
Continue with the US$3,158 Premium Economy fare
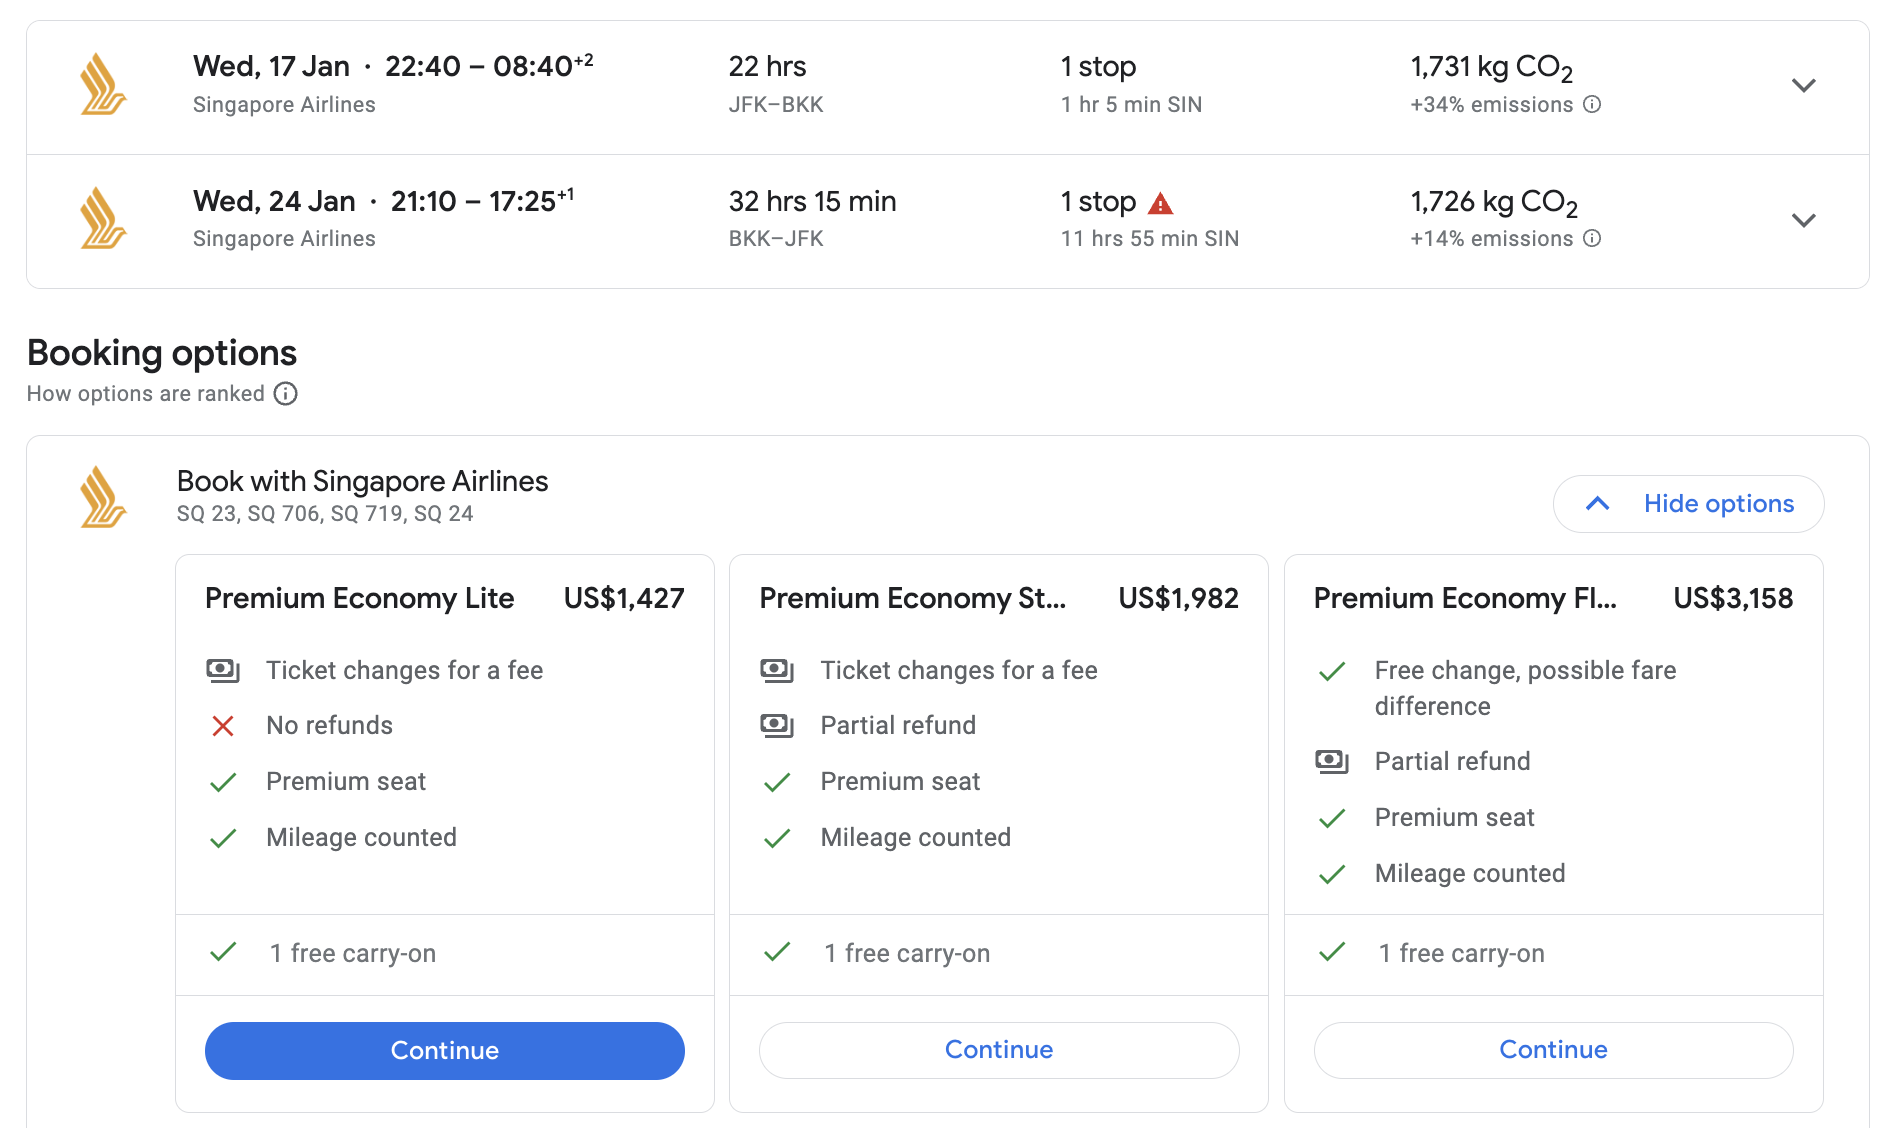(1553, 1050)
